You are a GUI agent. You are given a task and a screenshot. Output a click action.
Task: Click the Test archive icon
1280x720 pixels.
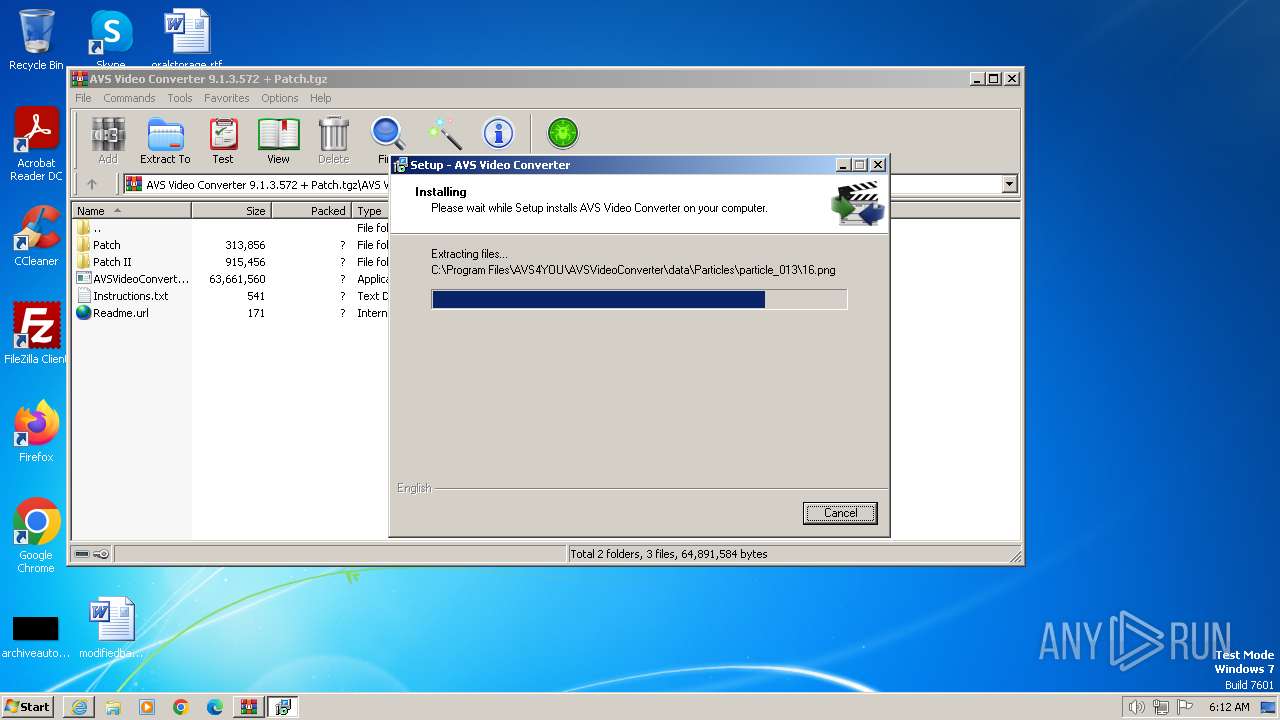[x=223, y=140]
